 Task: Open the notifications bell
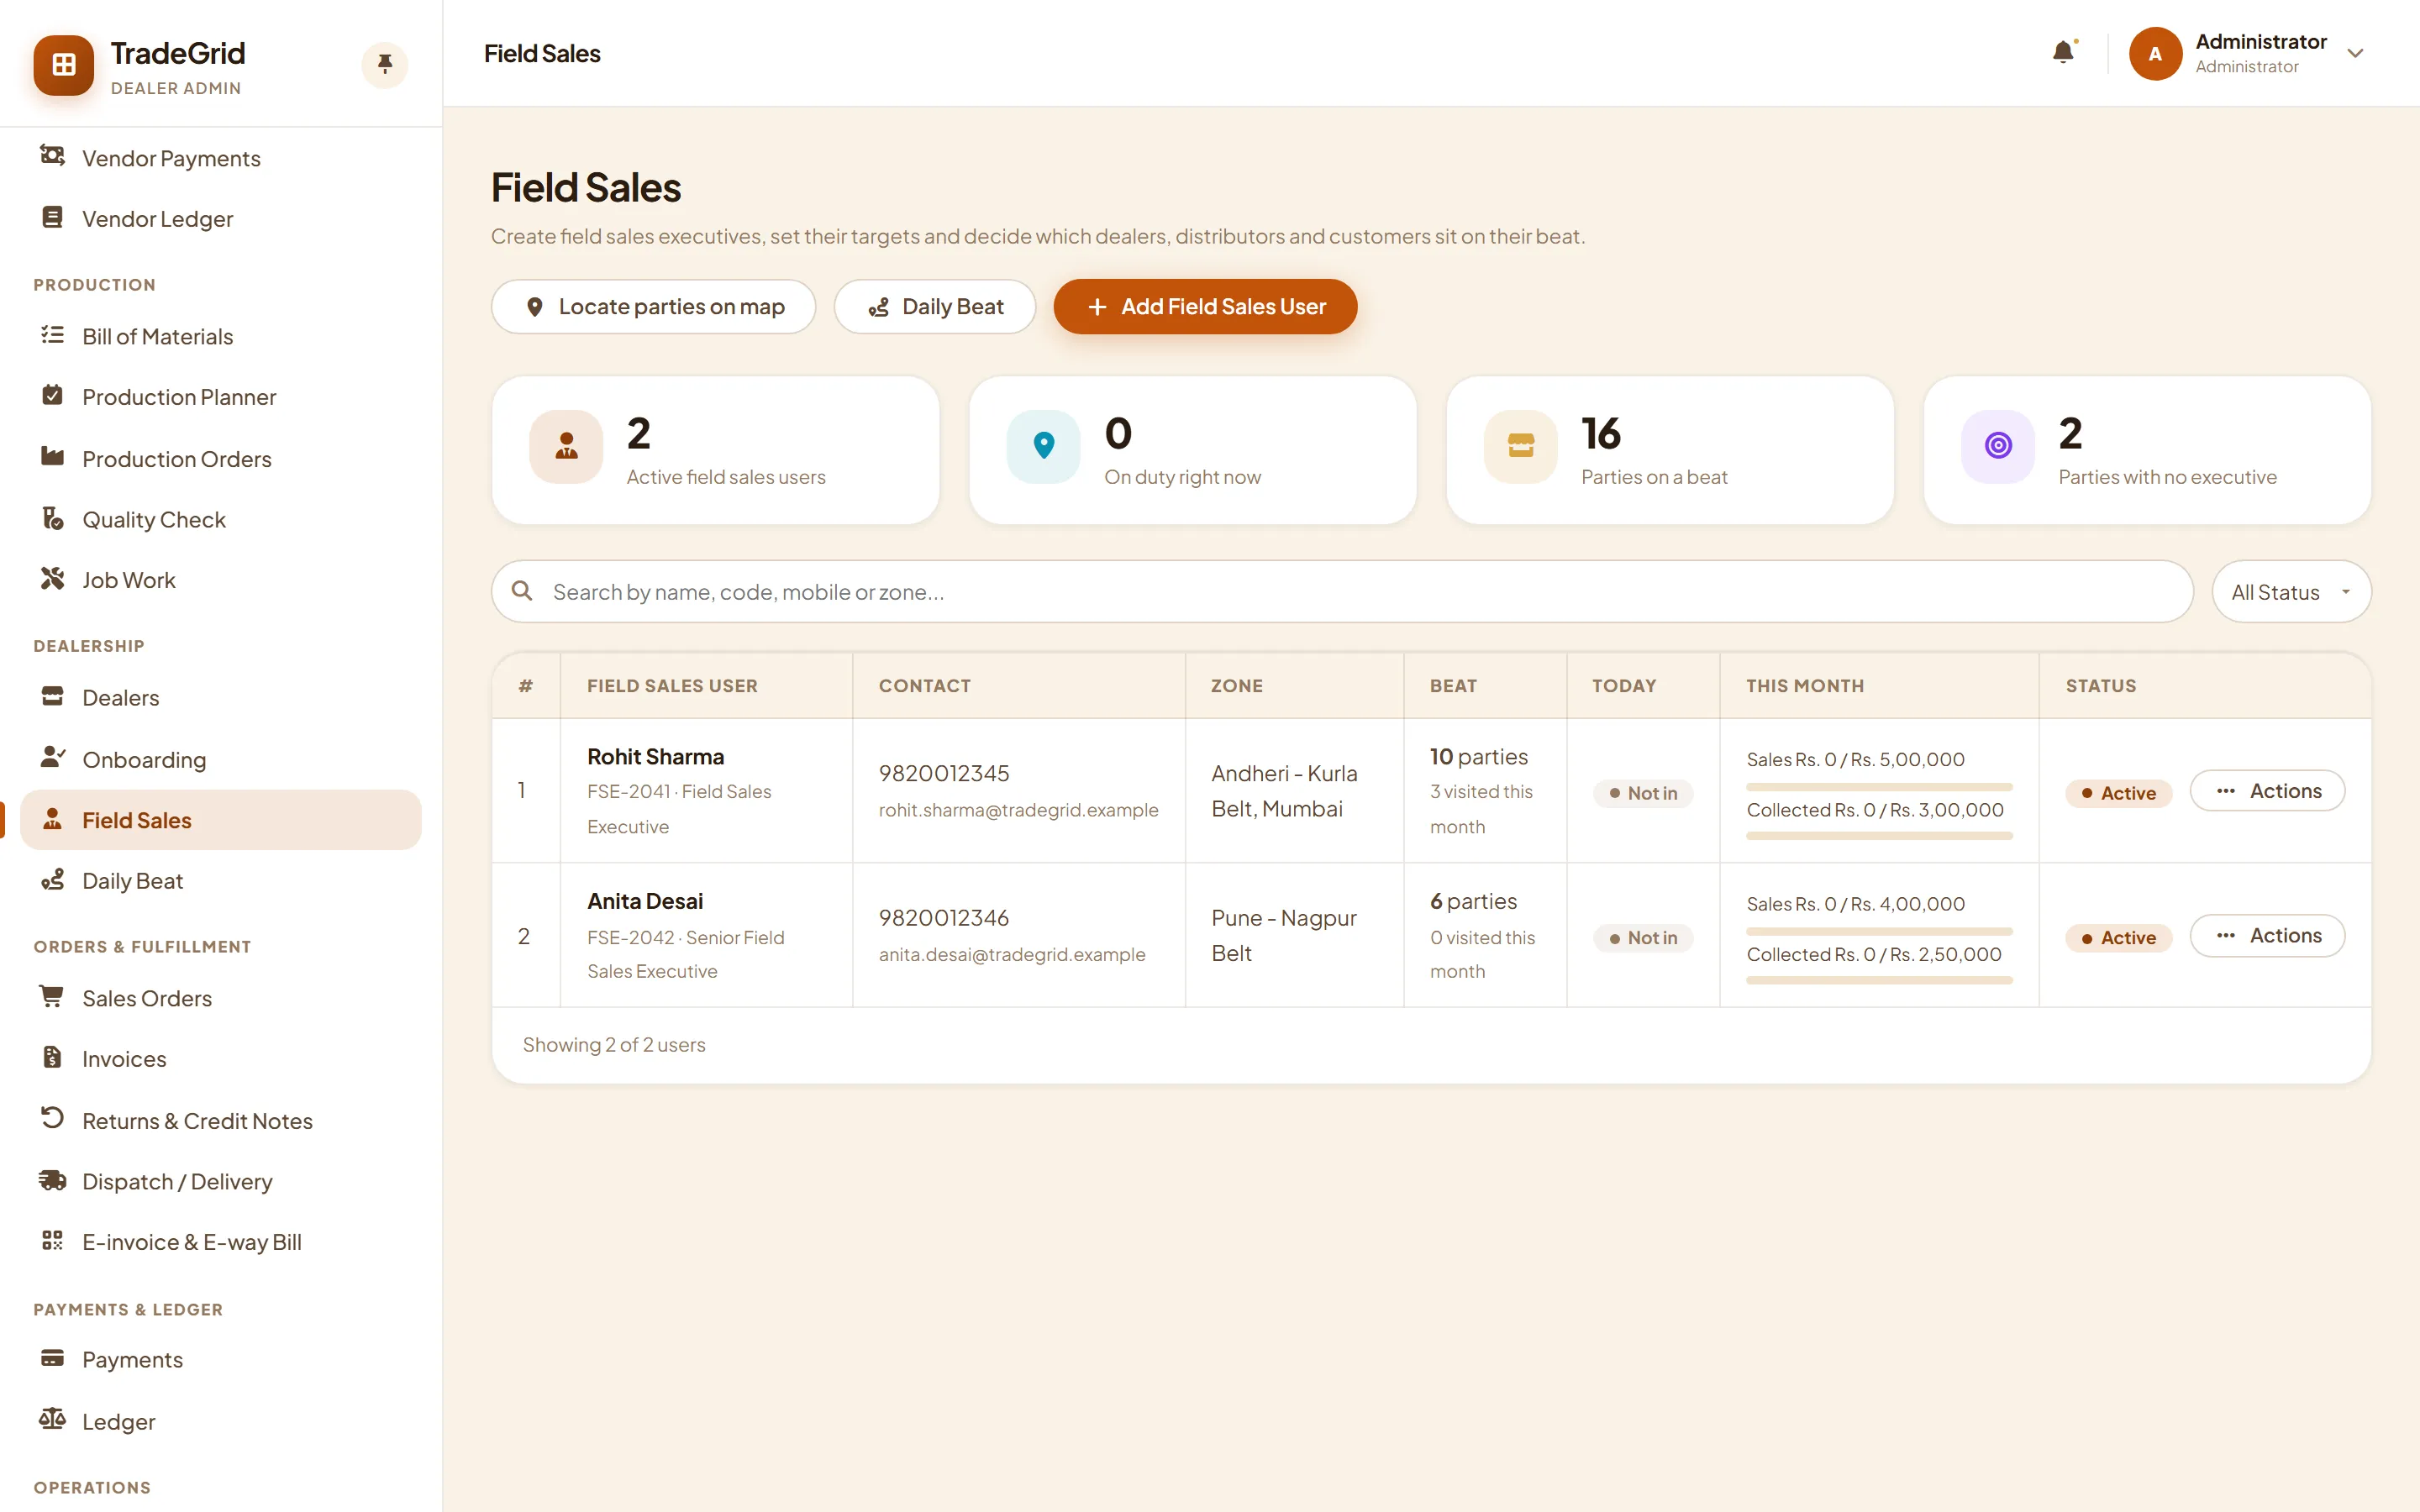tap(2063, 52)
